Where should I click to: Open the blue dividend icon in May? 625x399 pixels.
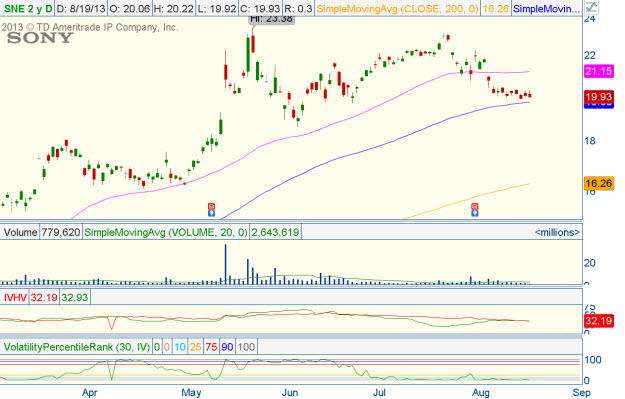211,213
